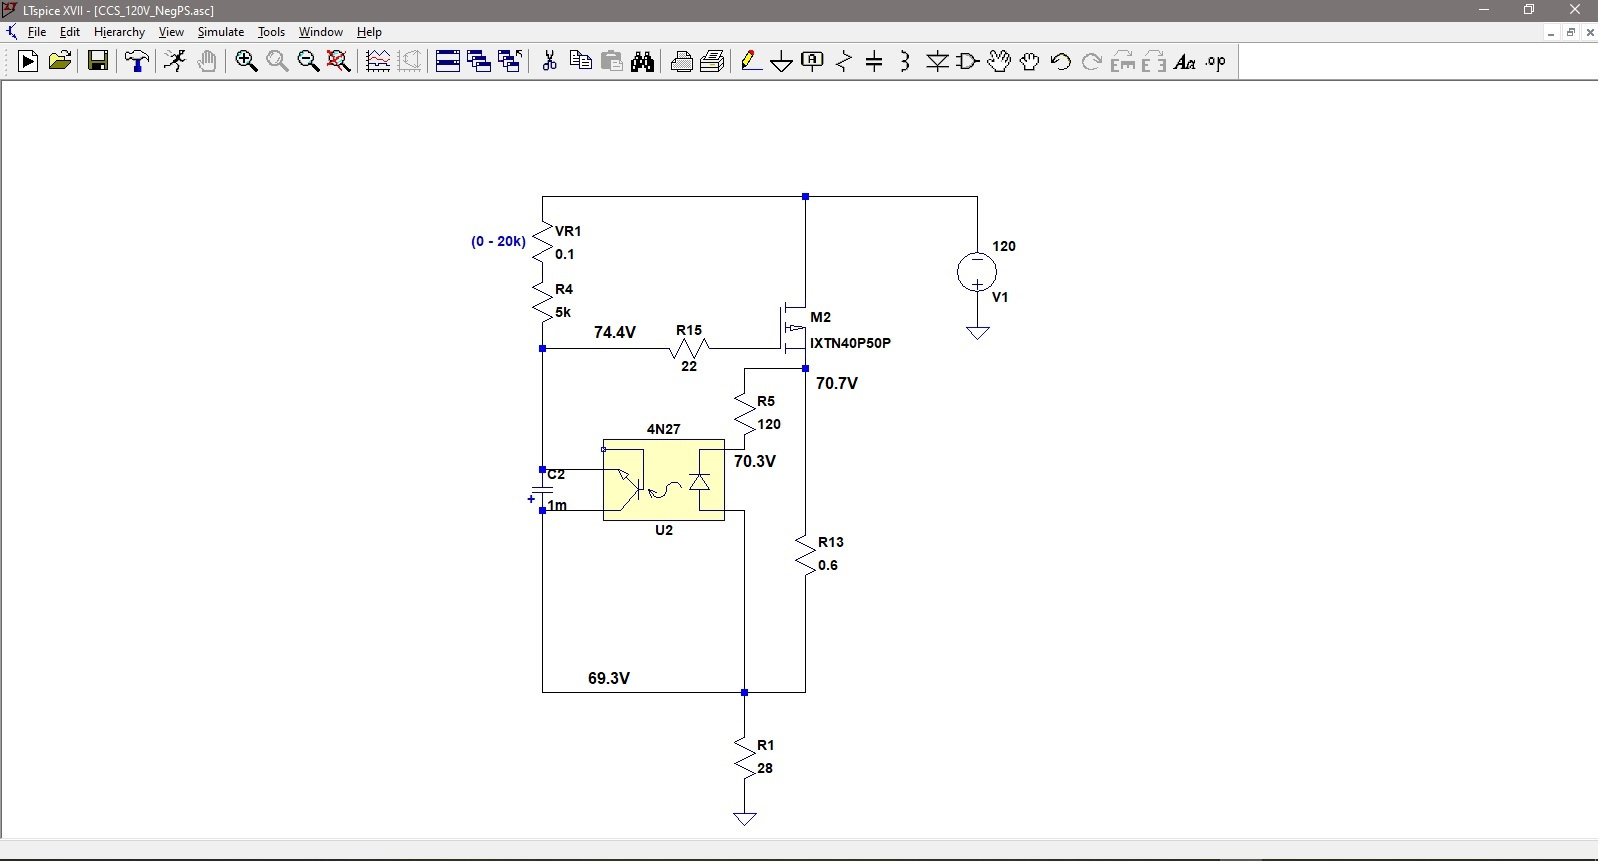Tile windows horizontally icon
This screenshot has height=864, width=1601.
coord(448,62)
